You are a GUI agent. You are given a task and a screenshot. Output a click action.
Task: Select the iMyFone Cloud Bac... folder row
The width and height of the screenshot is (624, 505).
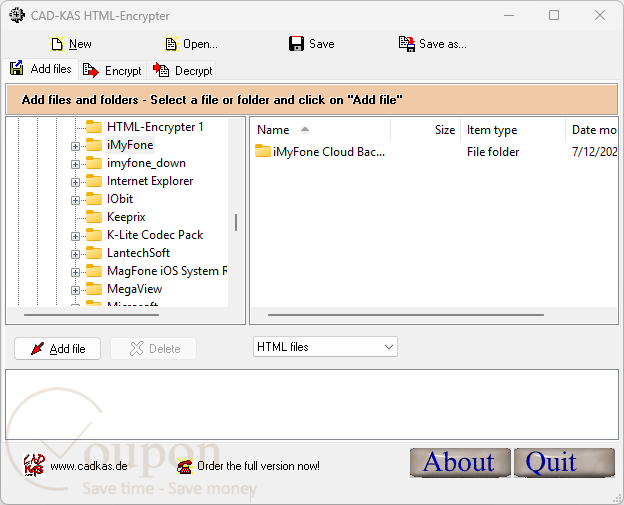pos(435,152)
